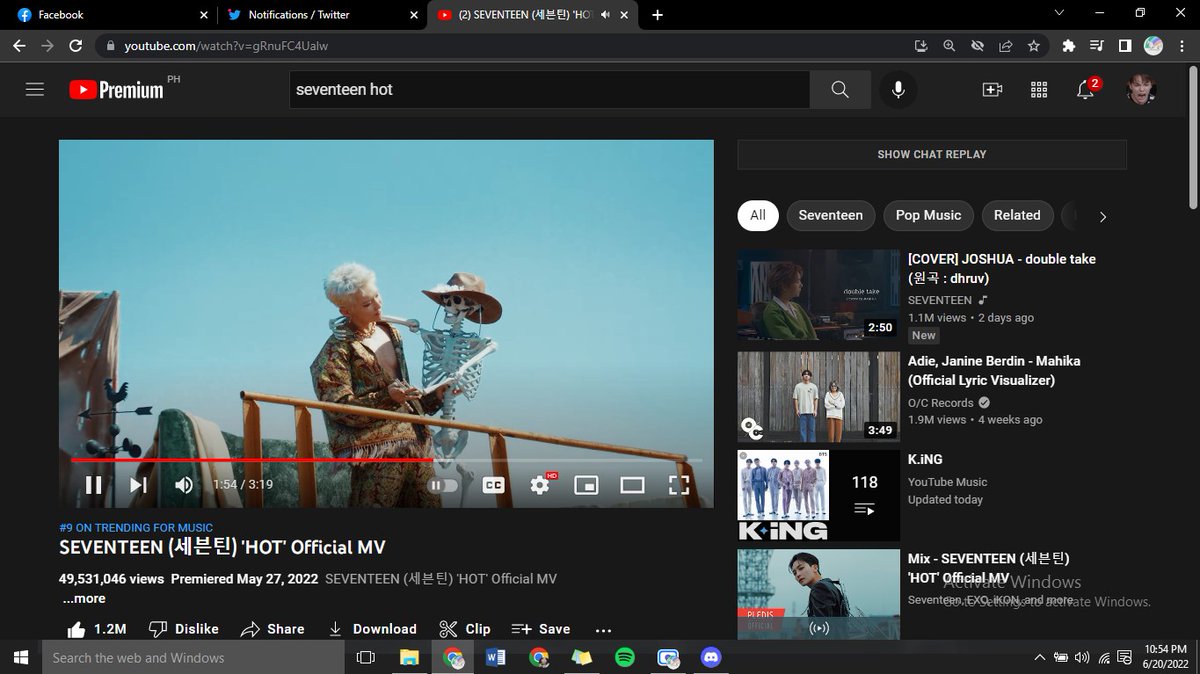Open the K.iNG playlist thumbnail

click(819, 495)
